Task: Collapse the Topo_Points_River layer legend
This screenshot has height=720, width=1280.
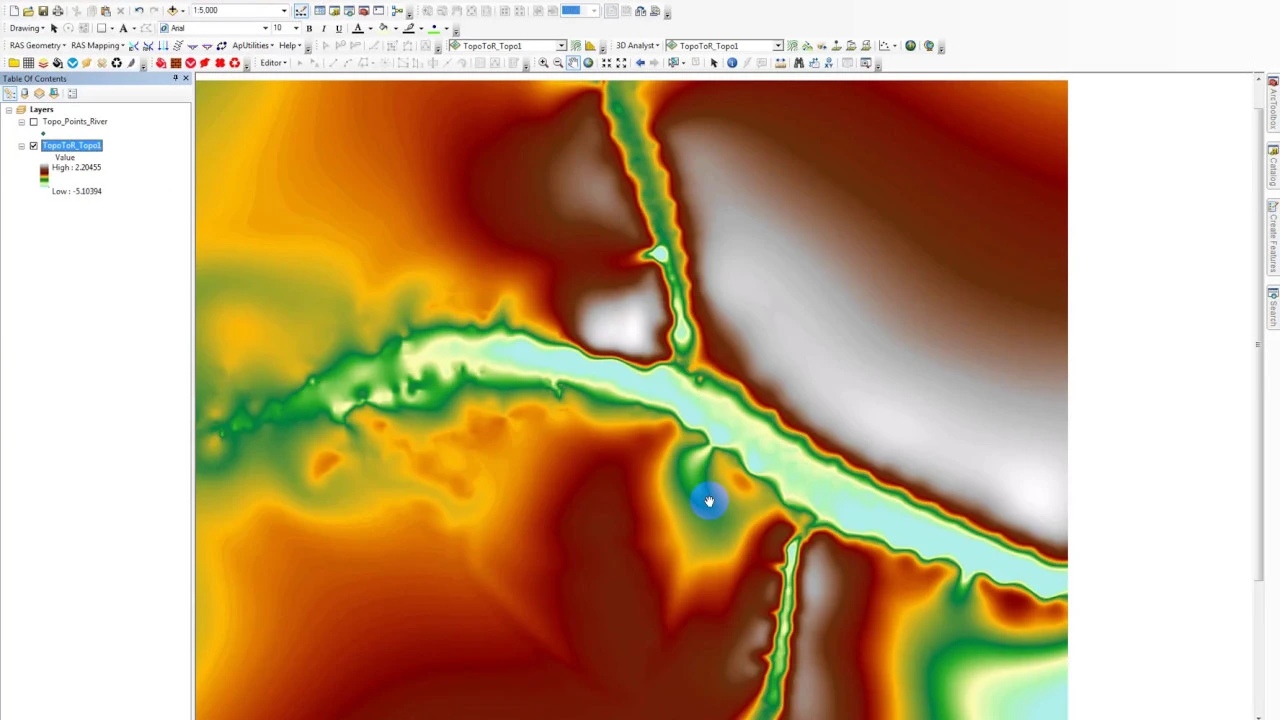Action: [x=21, y=122]
